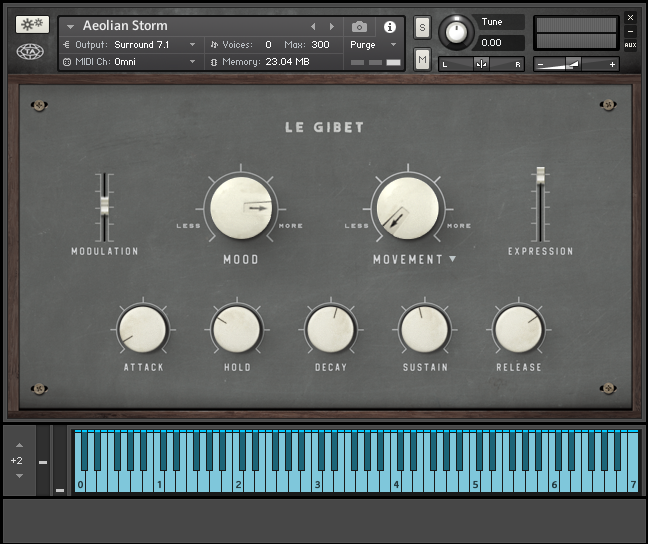Expand the Movement dropdown arrow
The height and width of the screenshot is (544, 649).
(453, 259)
